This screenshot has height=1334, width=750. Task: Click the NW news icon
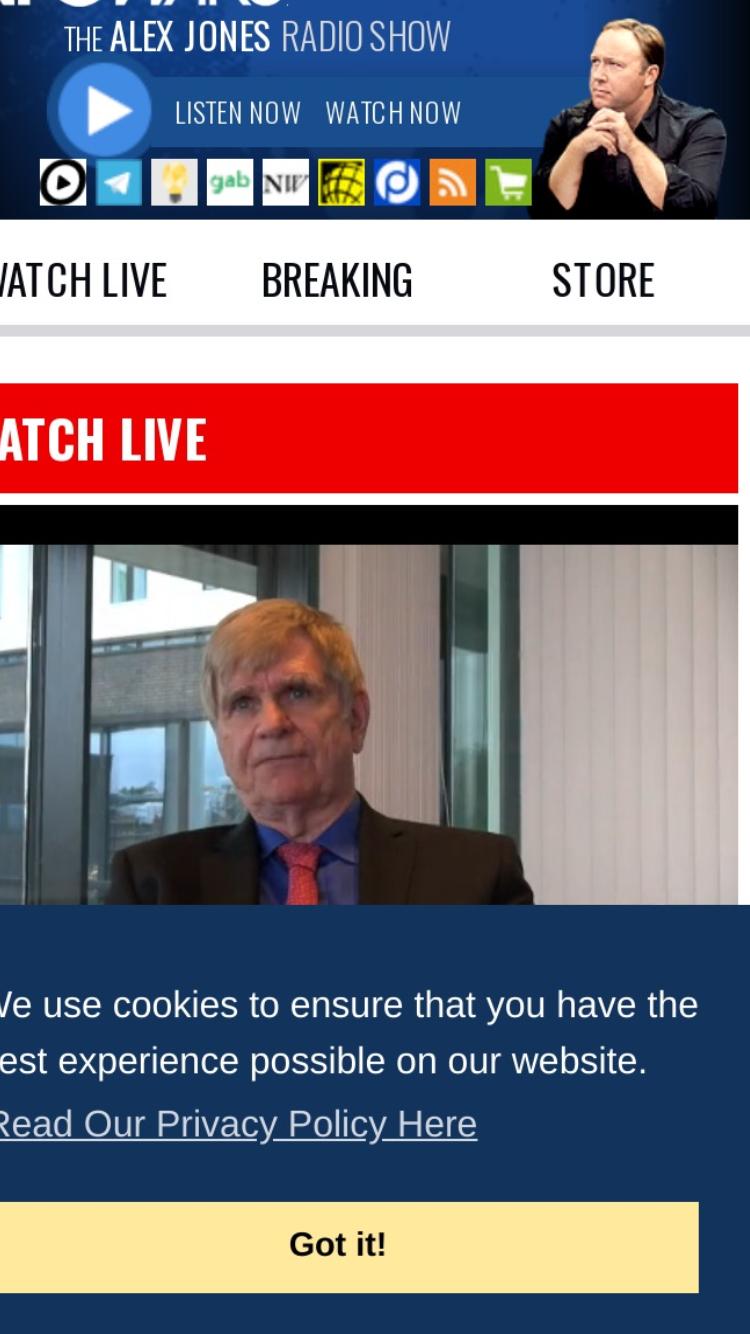tap(286, 183)
